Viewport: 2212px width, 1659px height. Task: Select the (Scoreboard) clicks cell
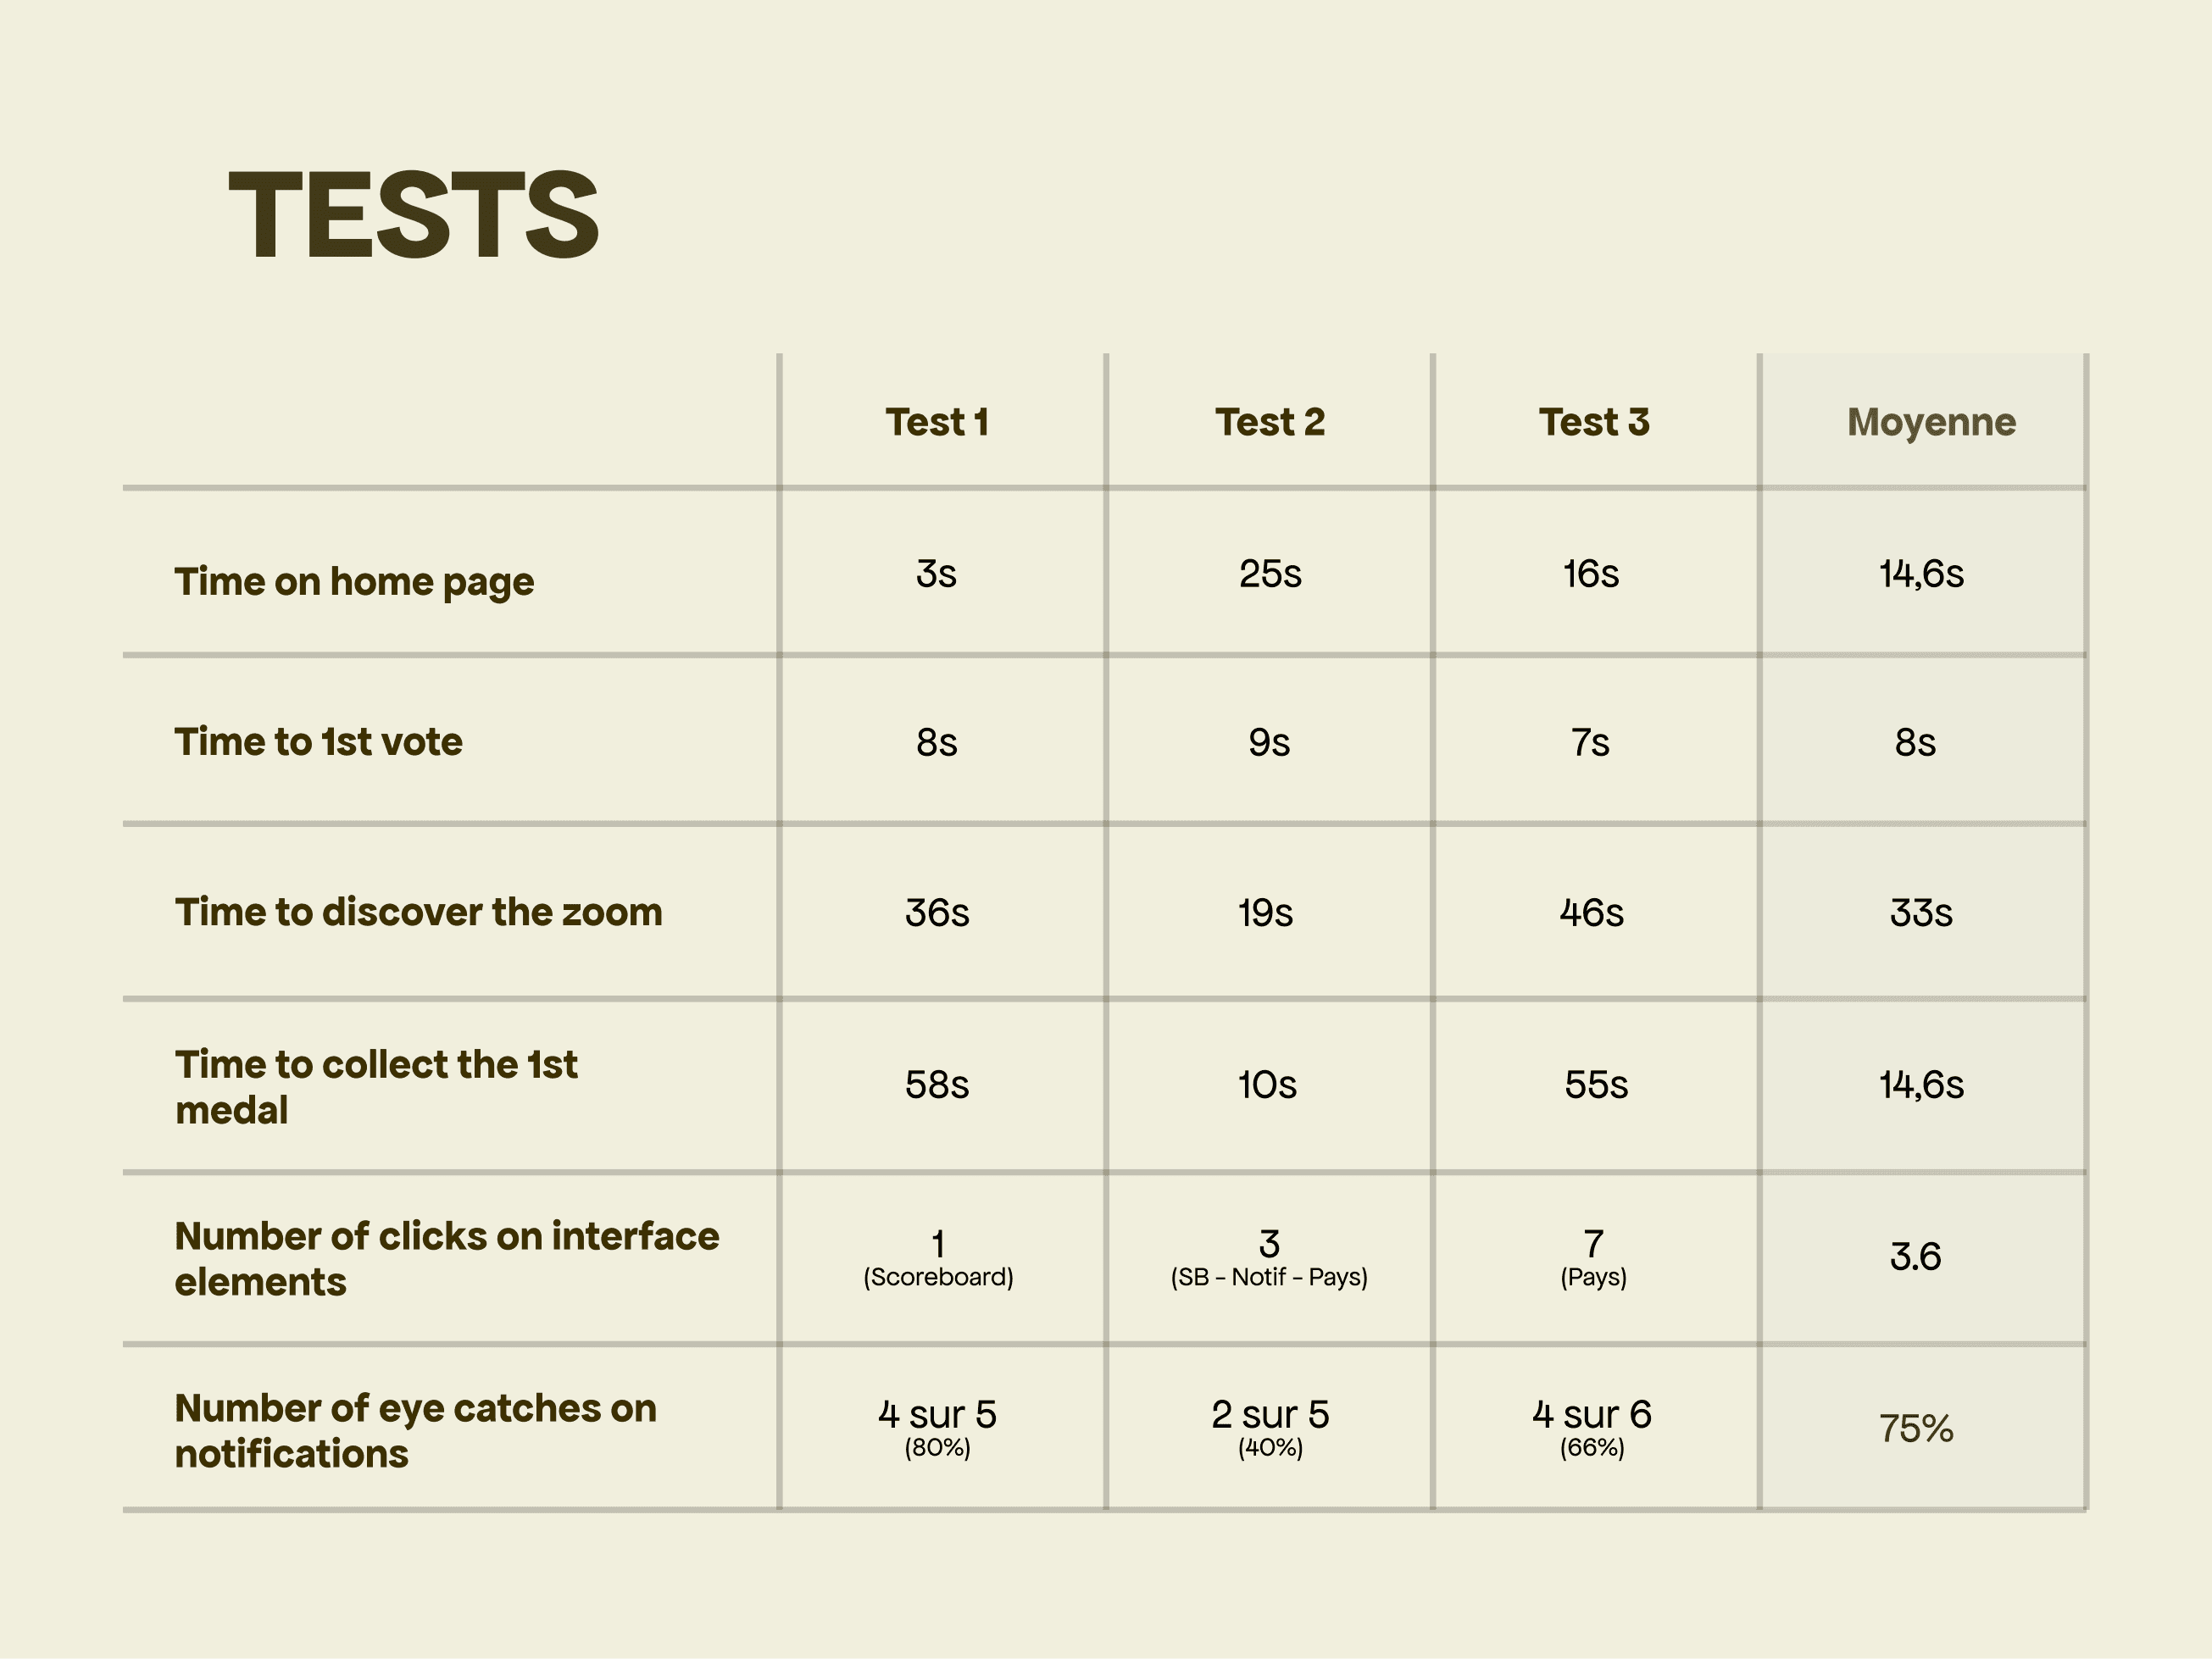point(938,1259)
